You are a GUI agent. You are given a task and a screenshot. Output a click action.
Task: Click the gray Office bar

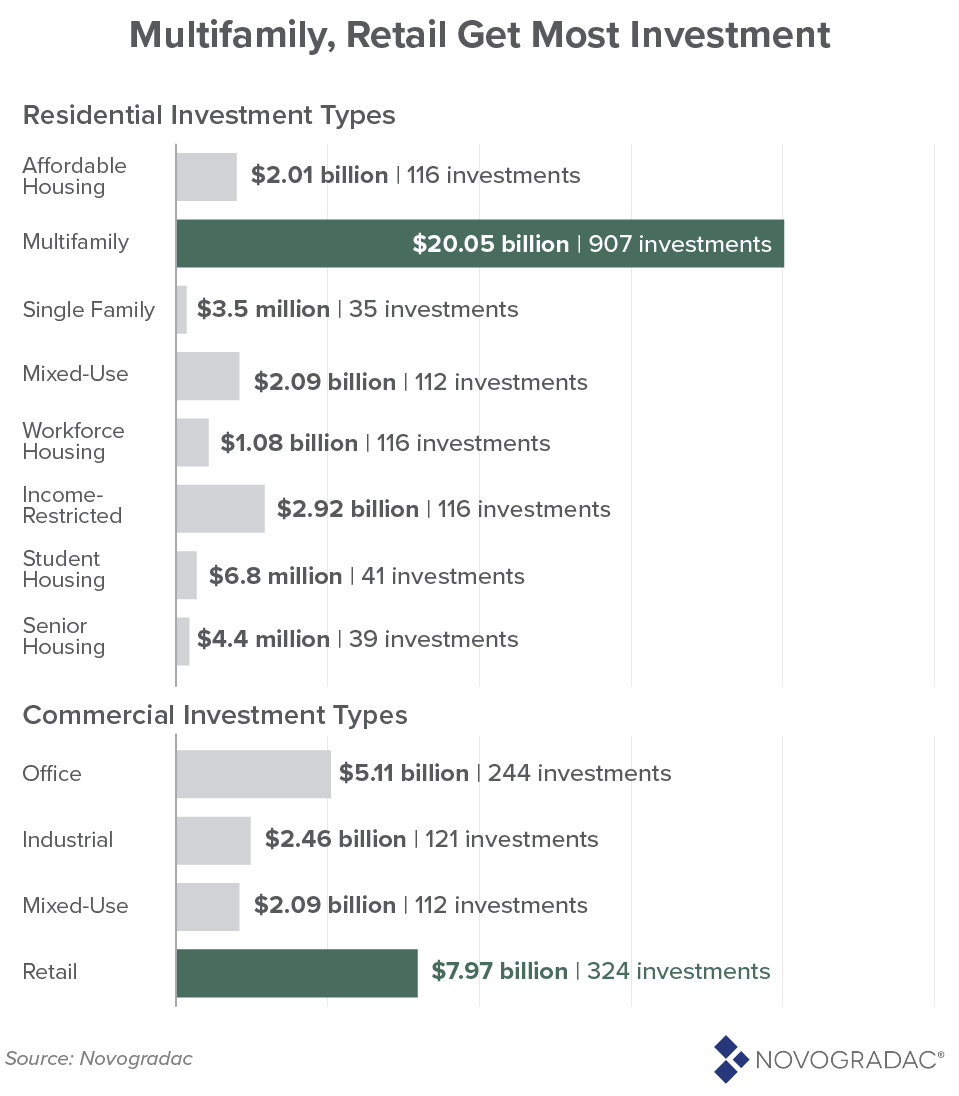click(253, 774)
